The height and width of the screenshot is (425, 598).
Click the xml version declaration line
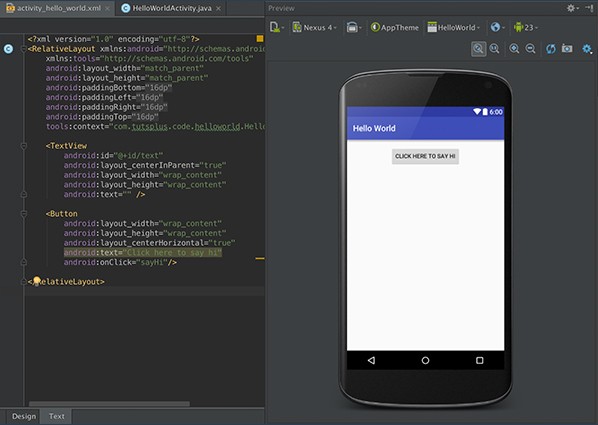tap(113, 39)
